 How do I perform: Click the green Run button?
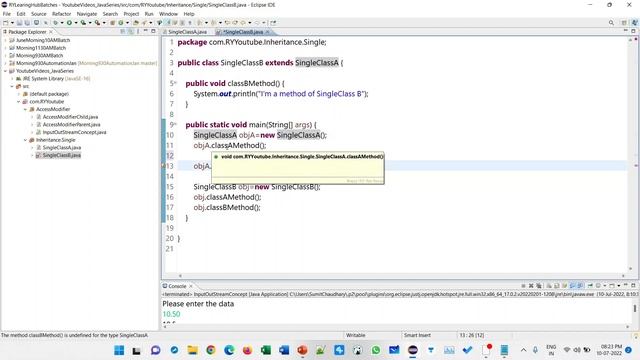click(x=69, y=23)
